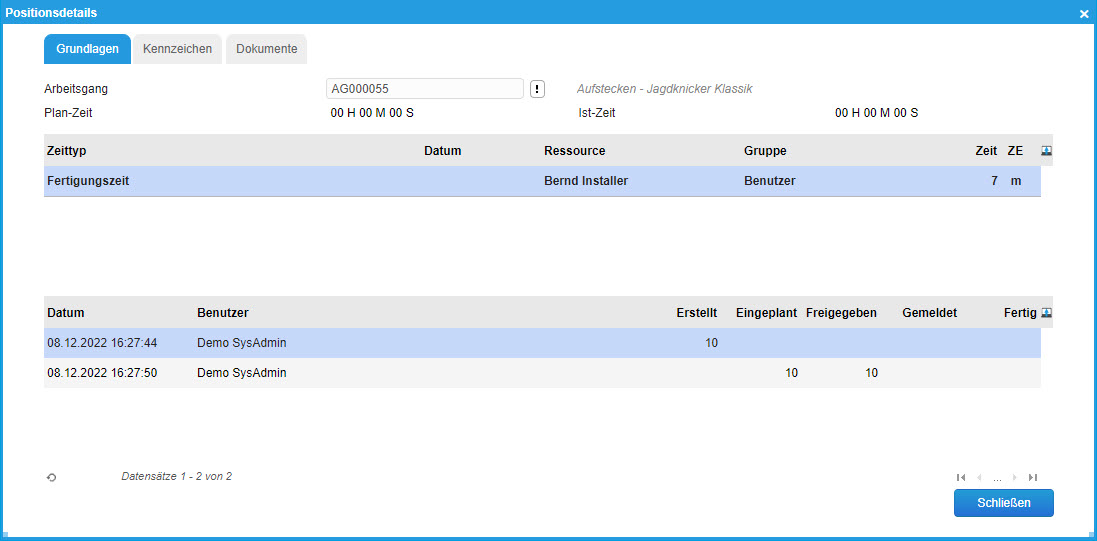The image size is (1097, 541).
Task: Sort by the Benutzer column header
Action: [223, 313]
